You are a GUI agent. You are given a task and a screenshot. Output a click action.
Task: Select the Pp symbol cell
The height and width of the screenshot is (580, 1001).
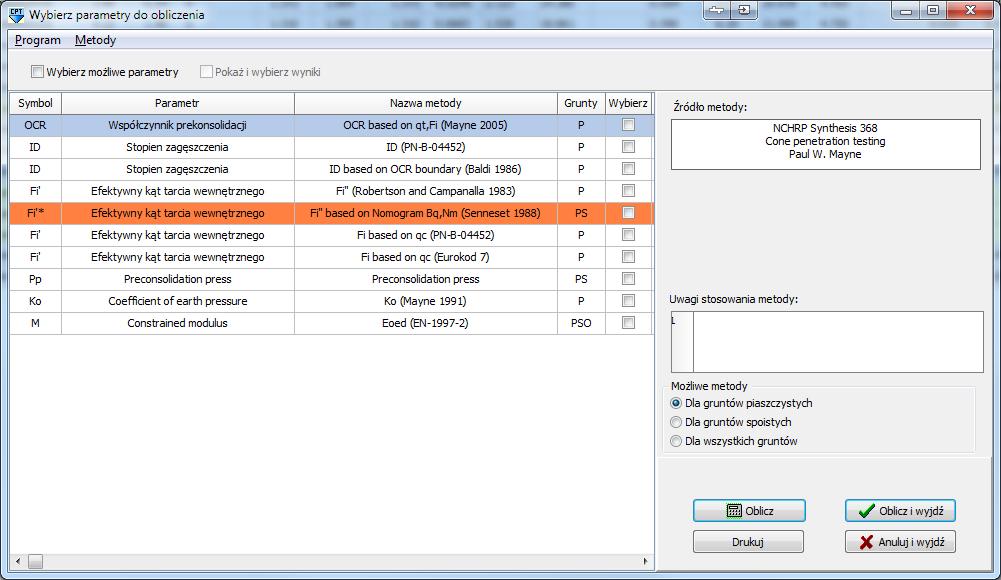coord(35,279)
